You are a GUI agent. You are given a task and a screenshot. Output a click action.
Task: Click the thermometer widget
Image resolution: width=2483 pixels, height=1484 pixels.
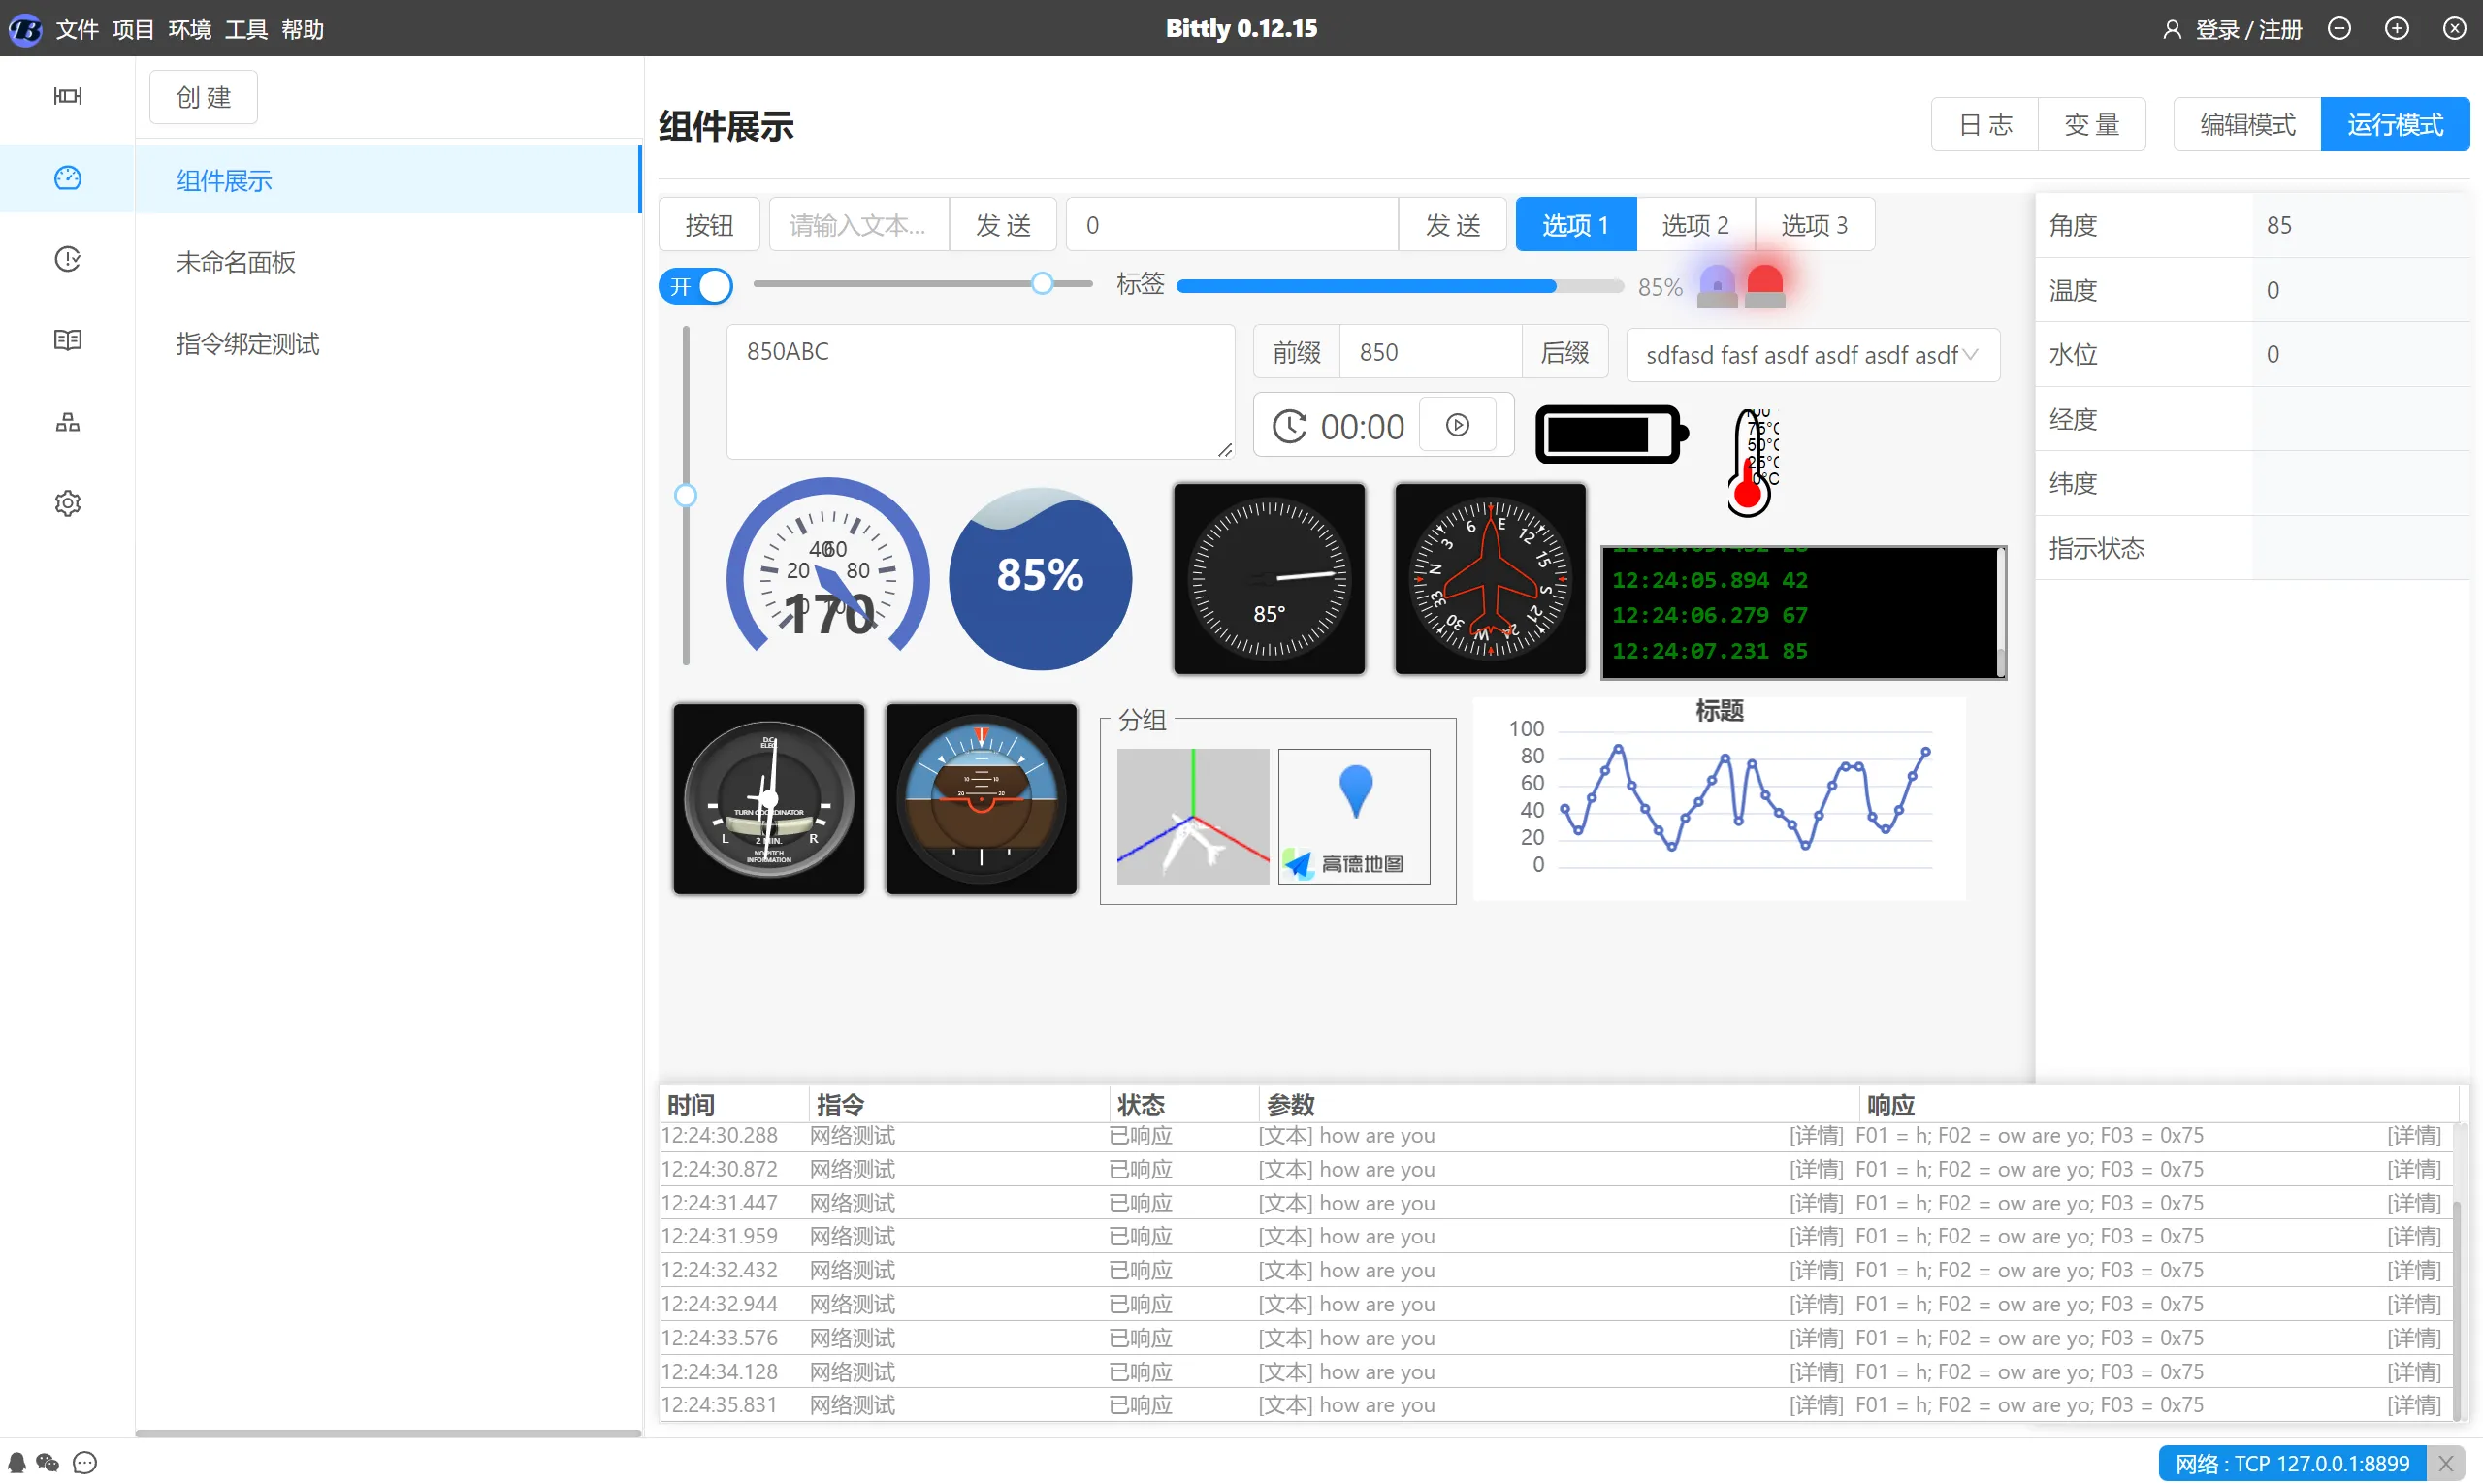tap(1752, 462)
